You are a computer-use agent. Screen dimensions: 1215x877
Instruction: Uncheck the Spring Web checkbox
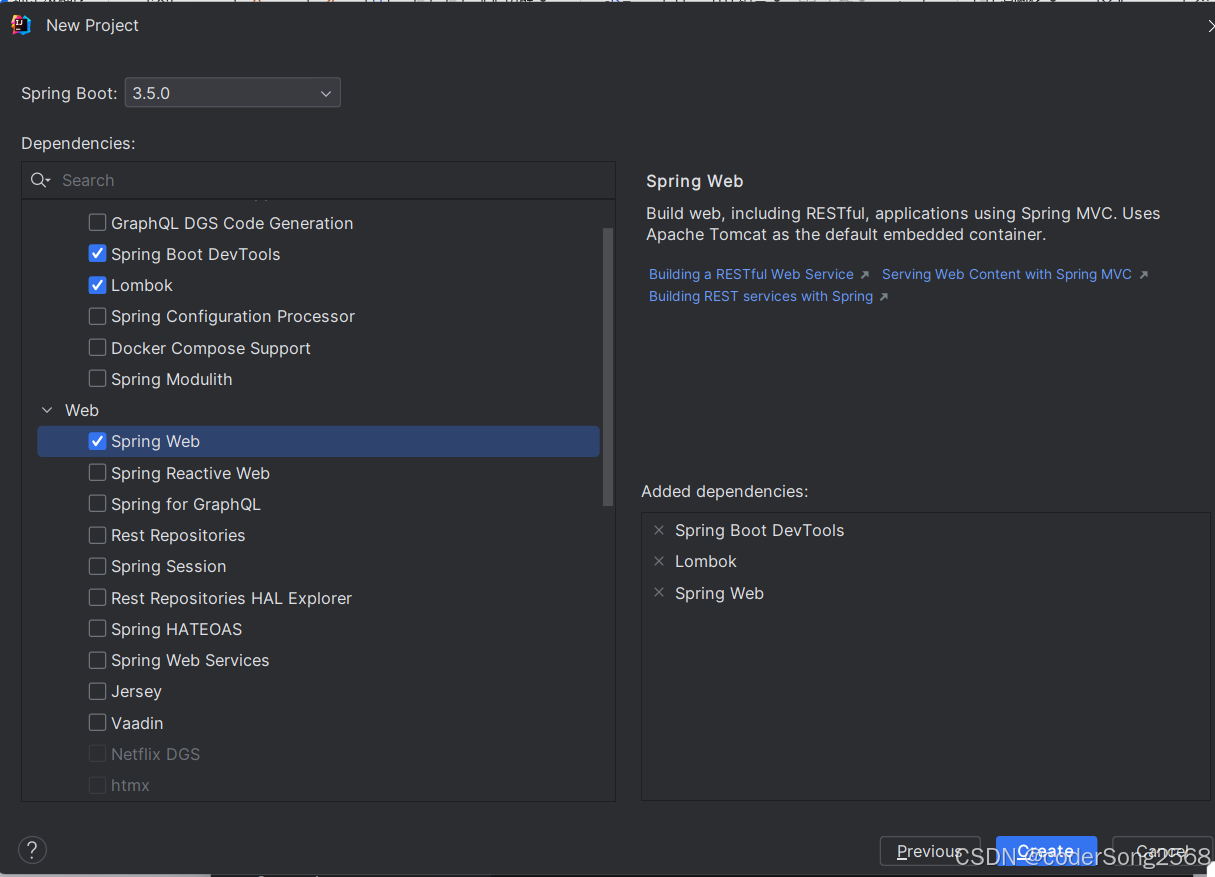[97, 441]
